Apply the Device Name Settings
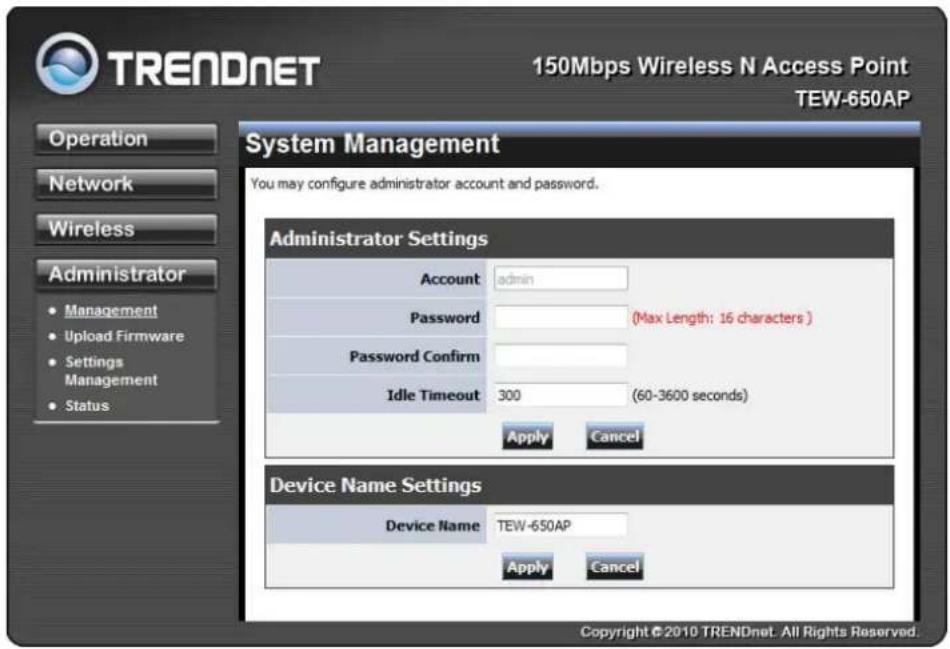This screenshot has height=649, width=950. tap(527, 567)
